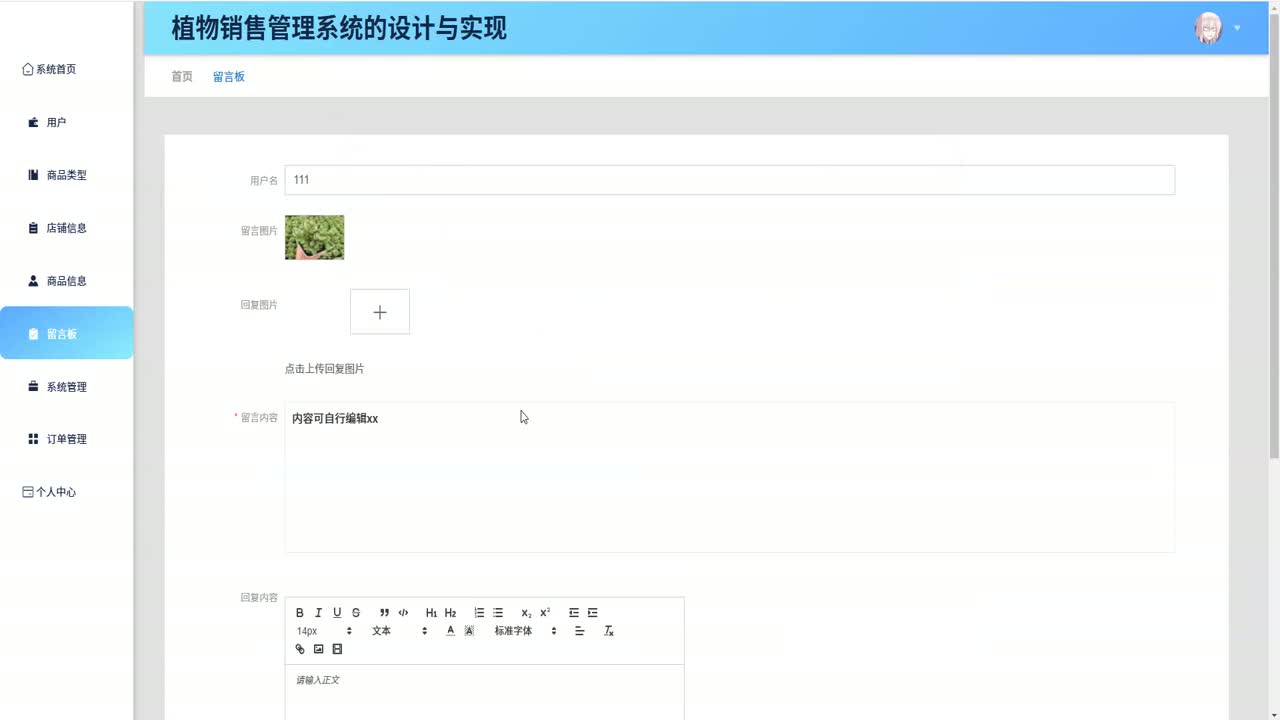Open the text color picker

point(450,631)
